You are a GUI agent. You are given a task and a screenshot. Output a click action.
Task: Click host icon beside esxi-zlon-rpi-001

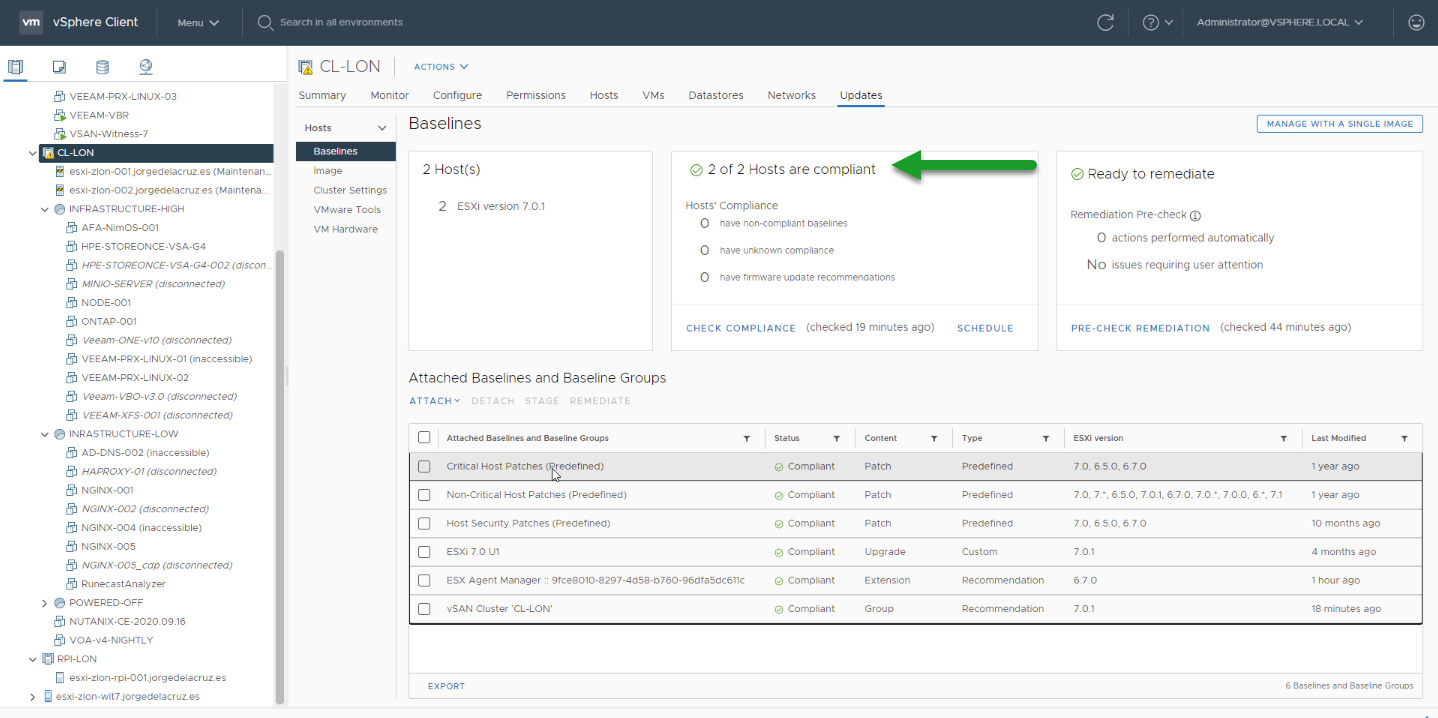(x=60, y=678)
